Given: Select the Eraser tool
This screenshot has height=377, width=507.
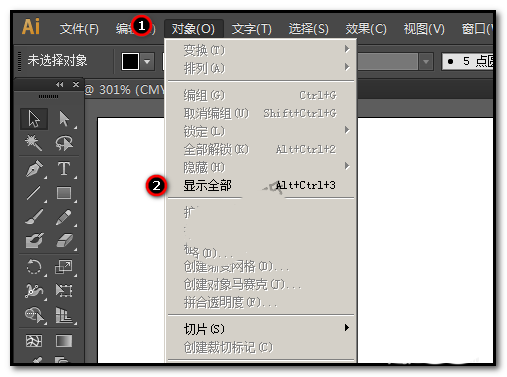Looking at the screenshot, I should [64, 241].
